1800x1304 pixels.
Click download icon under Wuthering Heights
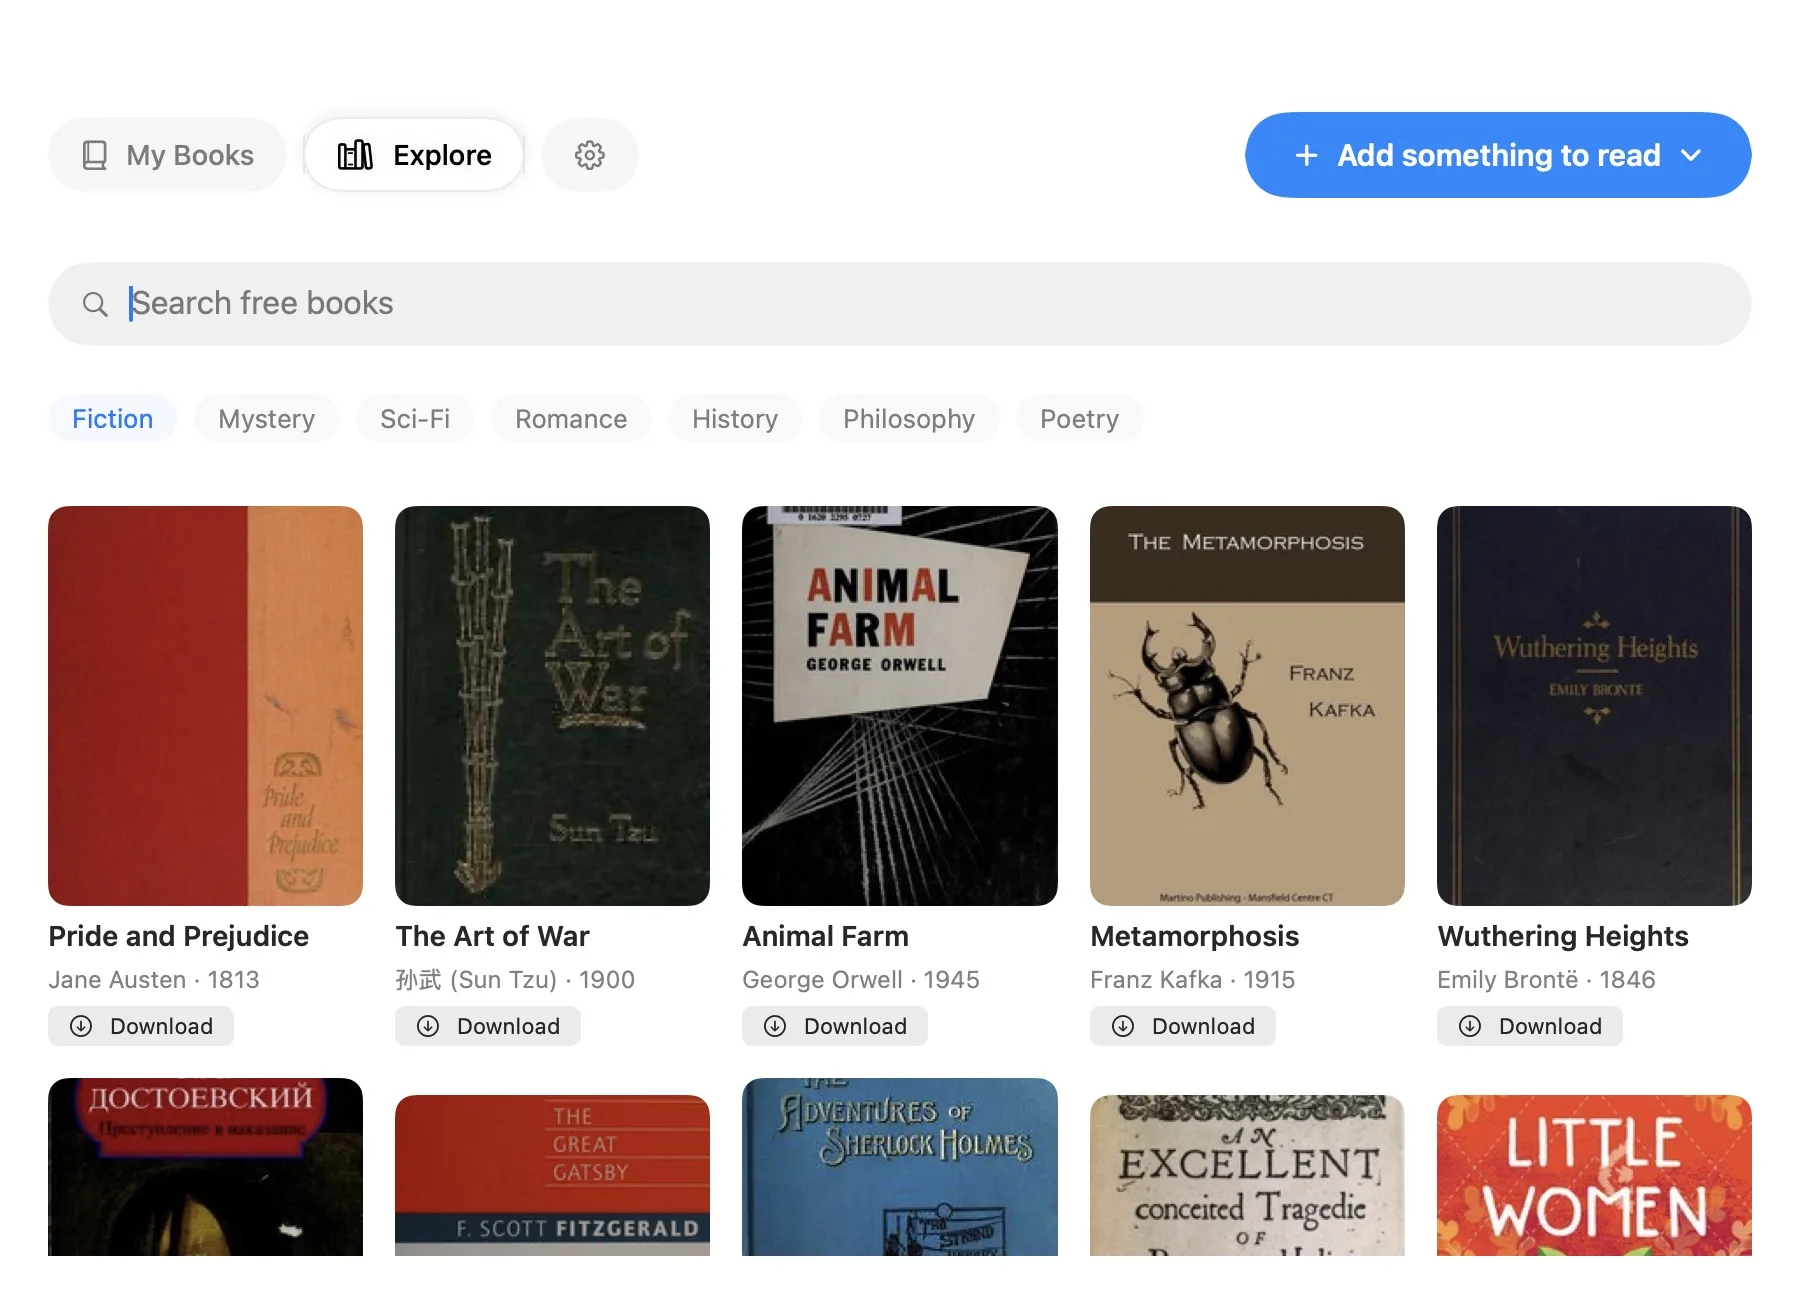1470,1026
